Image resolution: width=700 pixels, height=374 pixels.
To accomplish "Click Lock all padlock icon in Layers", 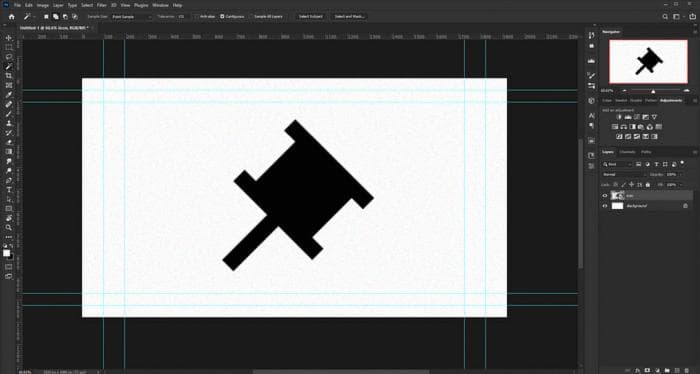I will click(648, 185).
